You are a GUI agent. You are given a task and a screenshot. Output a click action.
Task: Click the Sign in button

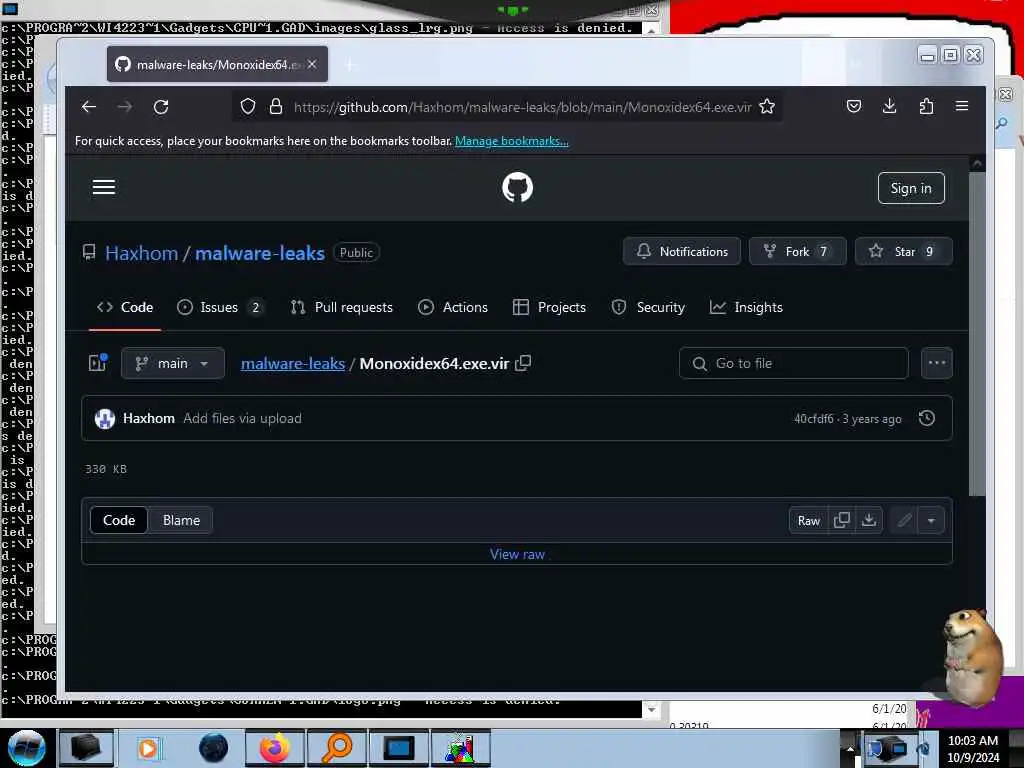coord(911,188)
